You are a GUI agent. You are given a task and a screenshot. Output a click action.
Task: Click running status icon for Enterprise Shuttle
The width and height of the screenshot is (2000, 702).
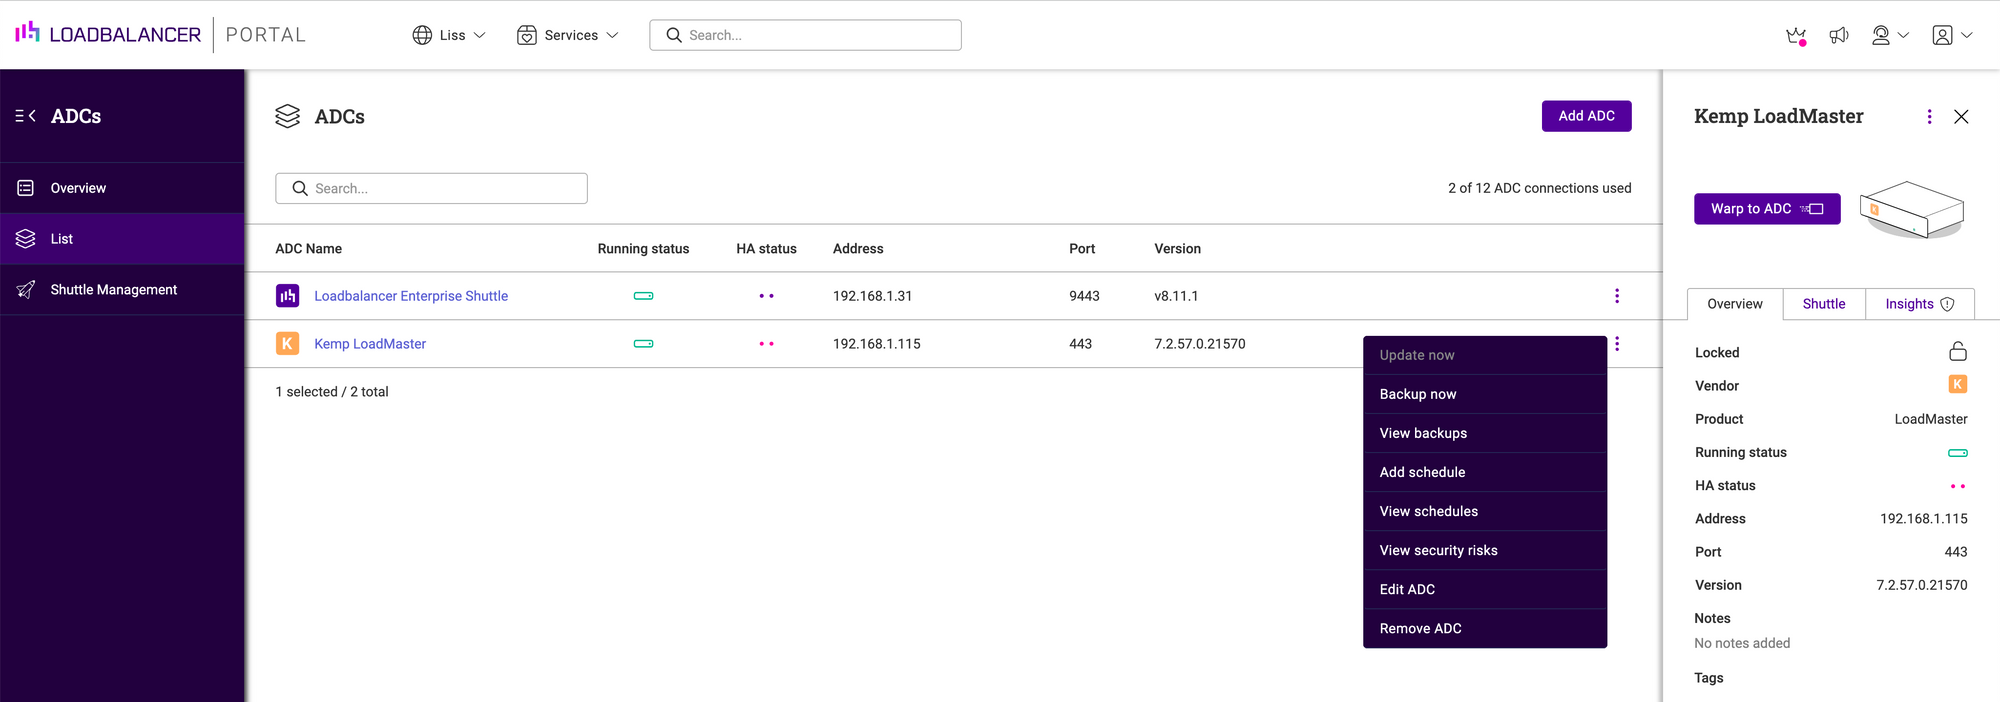click(643, 296)
